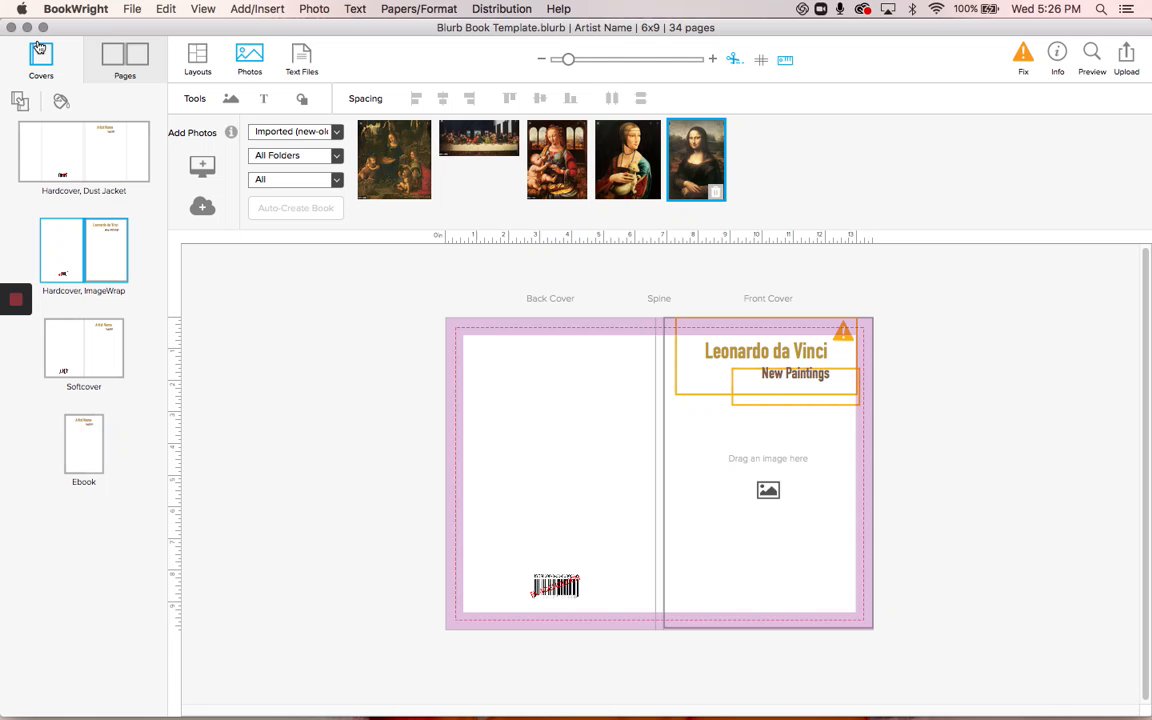Select the Last Supper photo thumbnail

point(479,138)
